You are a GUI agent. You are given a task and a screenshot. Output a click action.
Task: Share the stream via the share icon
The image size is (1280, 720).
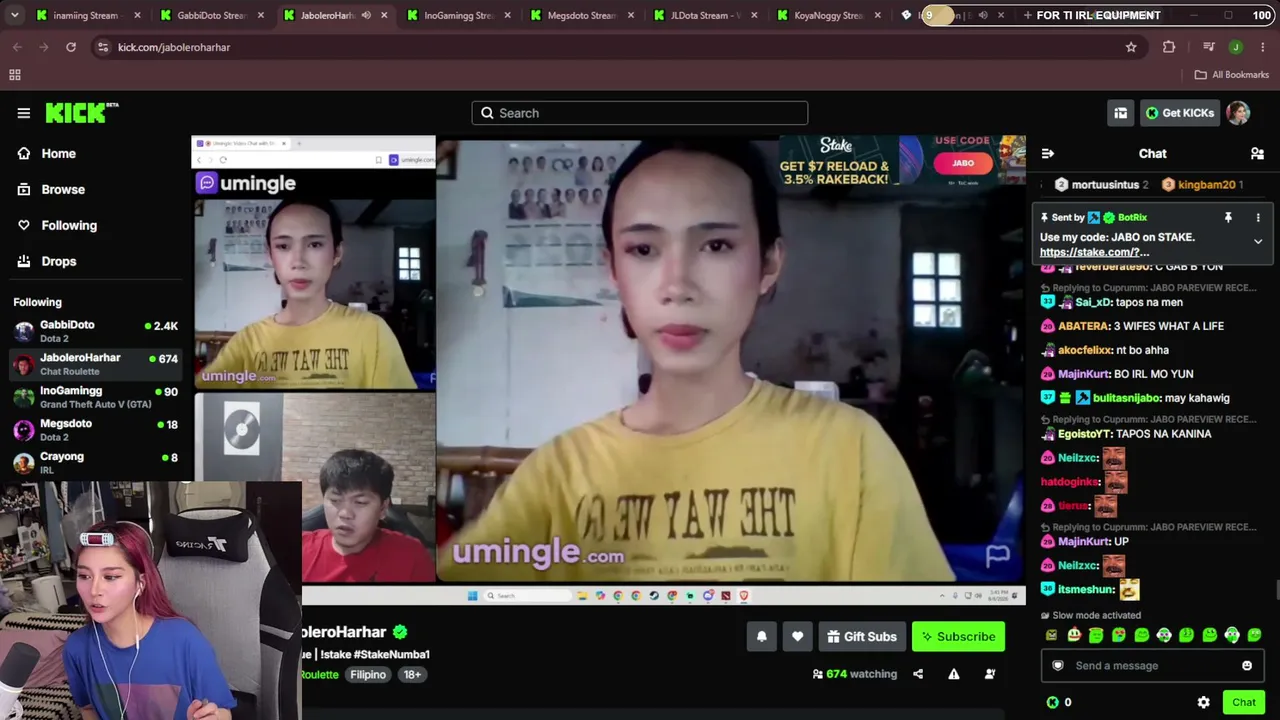point(918,674)
